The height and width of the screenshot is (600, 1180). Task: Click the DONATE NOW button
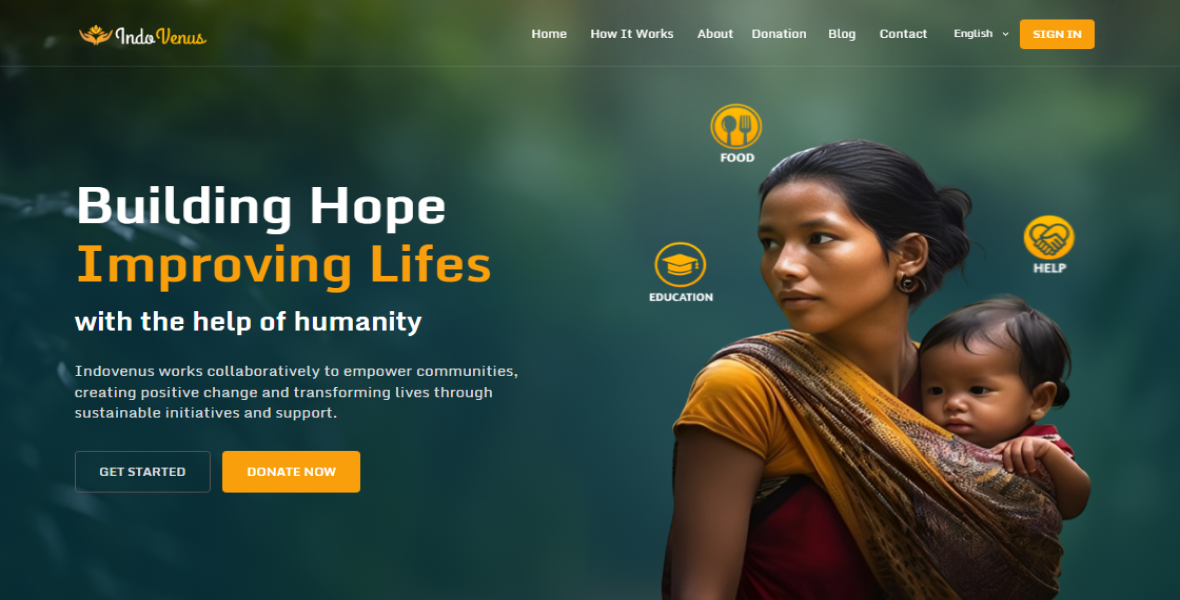tap(291, 471)
